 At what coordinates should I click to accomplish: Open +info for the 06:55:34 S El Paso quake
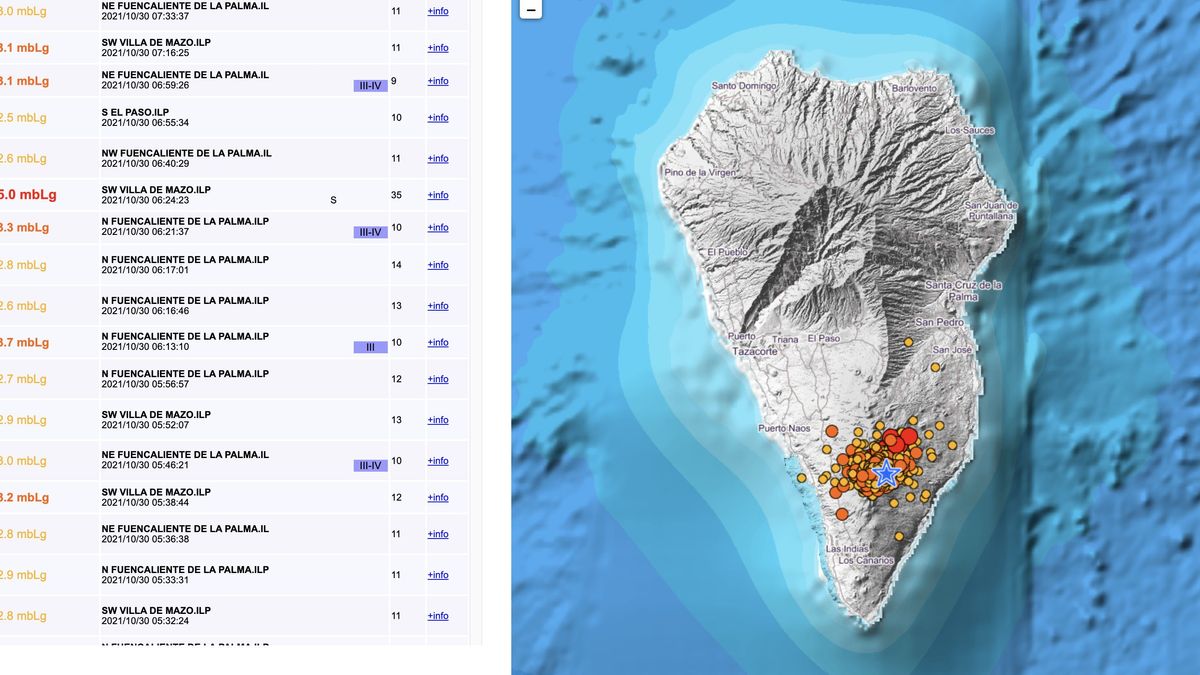[438, 118]
